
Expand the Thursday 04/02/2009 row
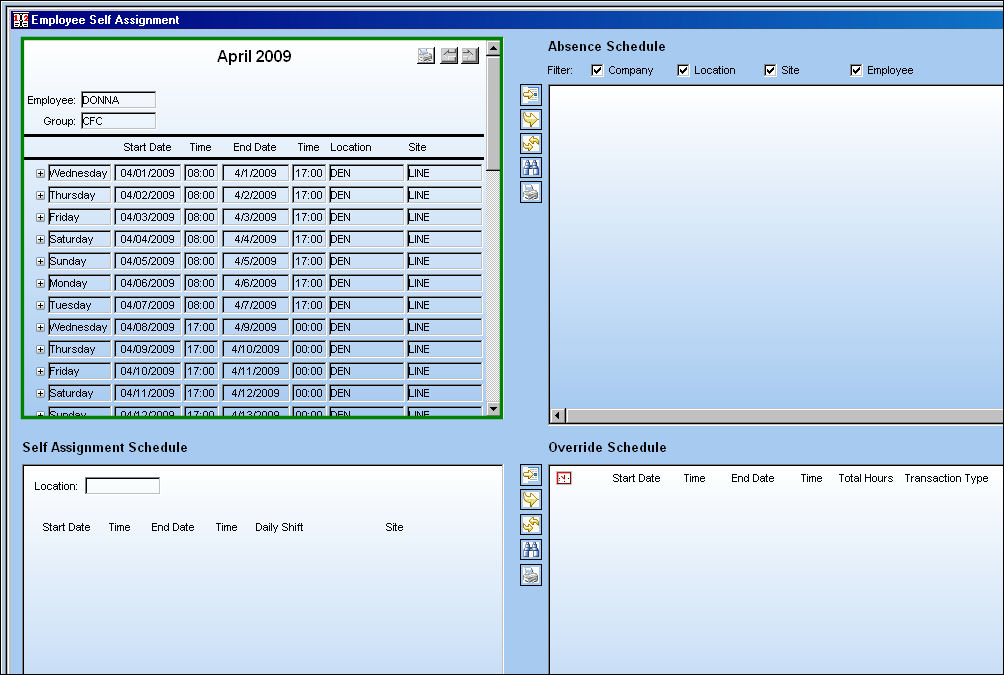[x=40, y=195]
